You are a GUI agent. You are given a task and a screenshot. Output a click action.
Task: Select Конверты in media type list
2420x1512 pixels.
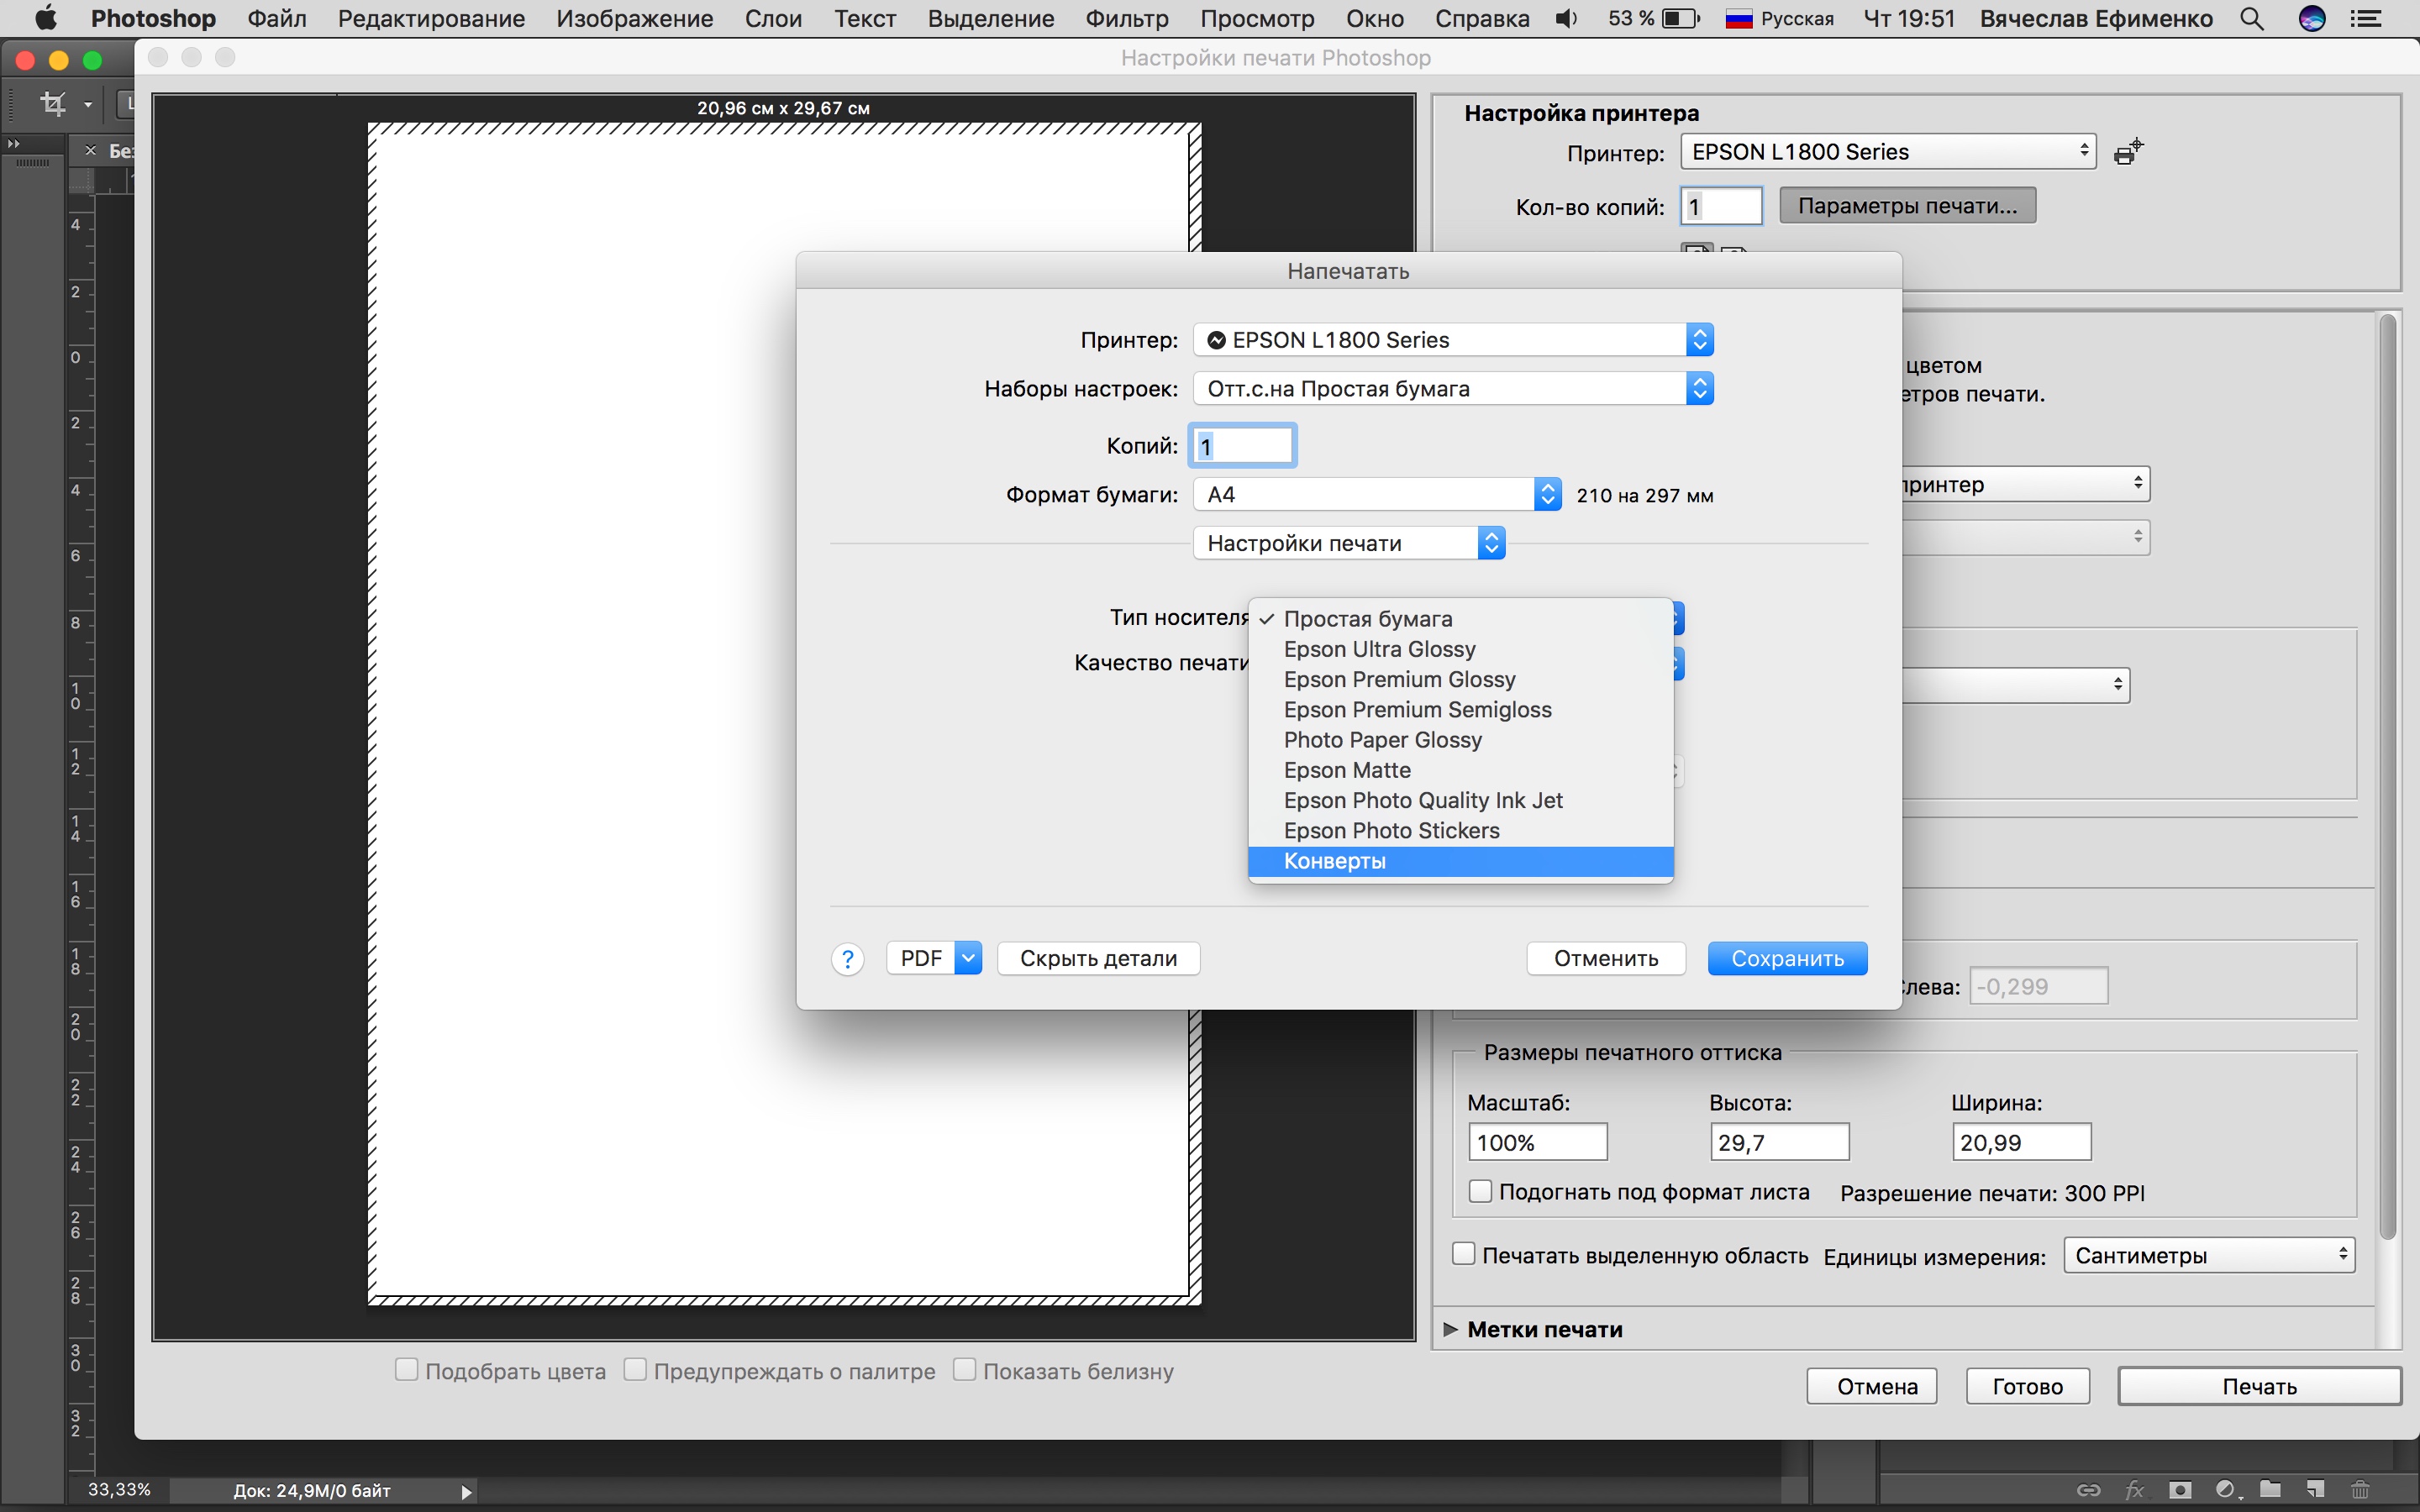tap(1460, 861)
